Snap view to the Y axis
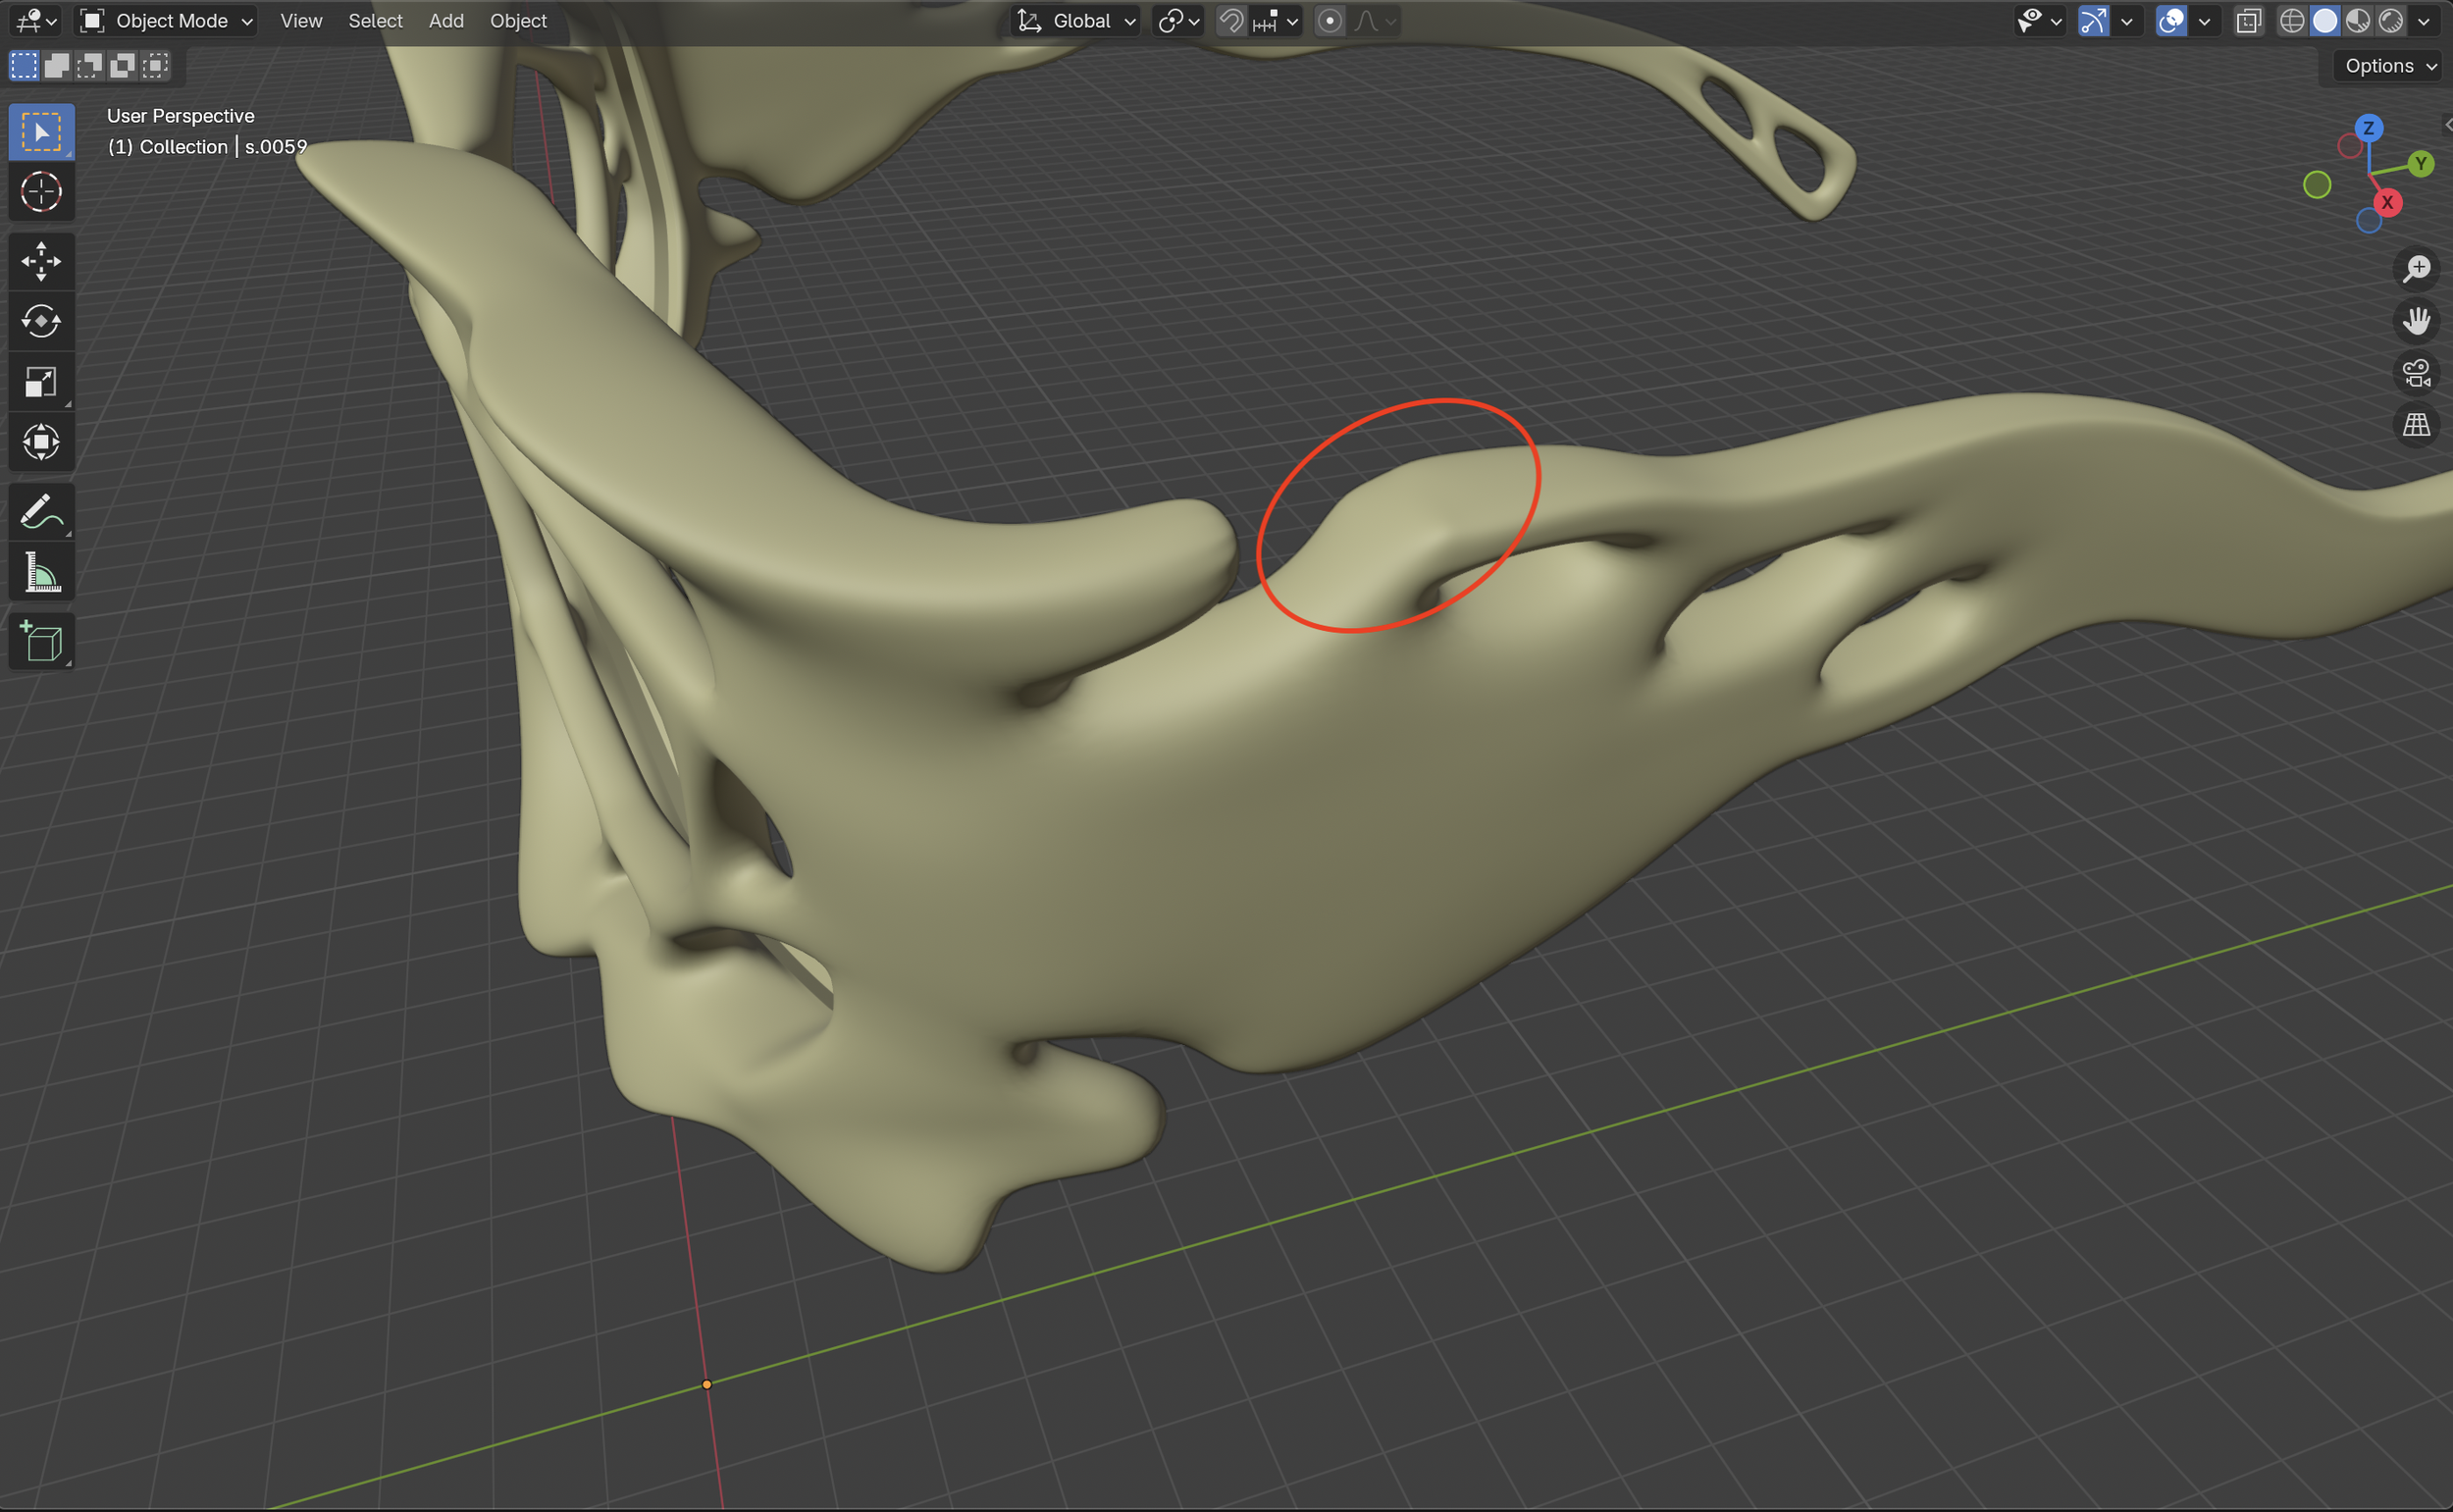2453x1512 pixels. coord(2421,163)
